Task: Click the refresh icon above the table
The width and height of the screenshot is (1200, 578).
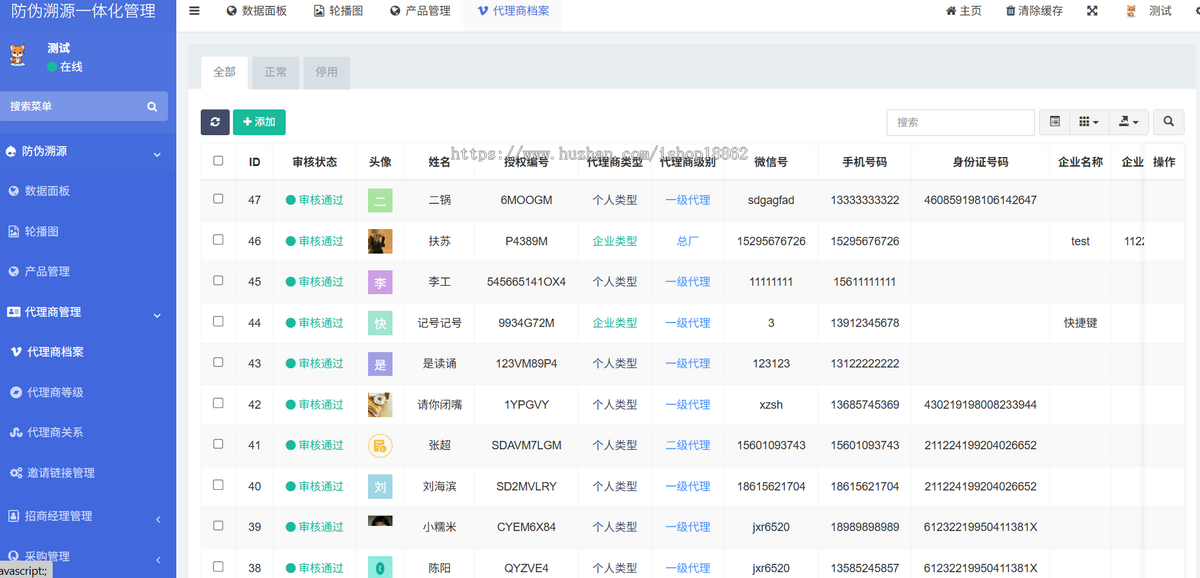Action: [214, 121]
